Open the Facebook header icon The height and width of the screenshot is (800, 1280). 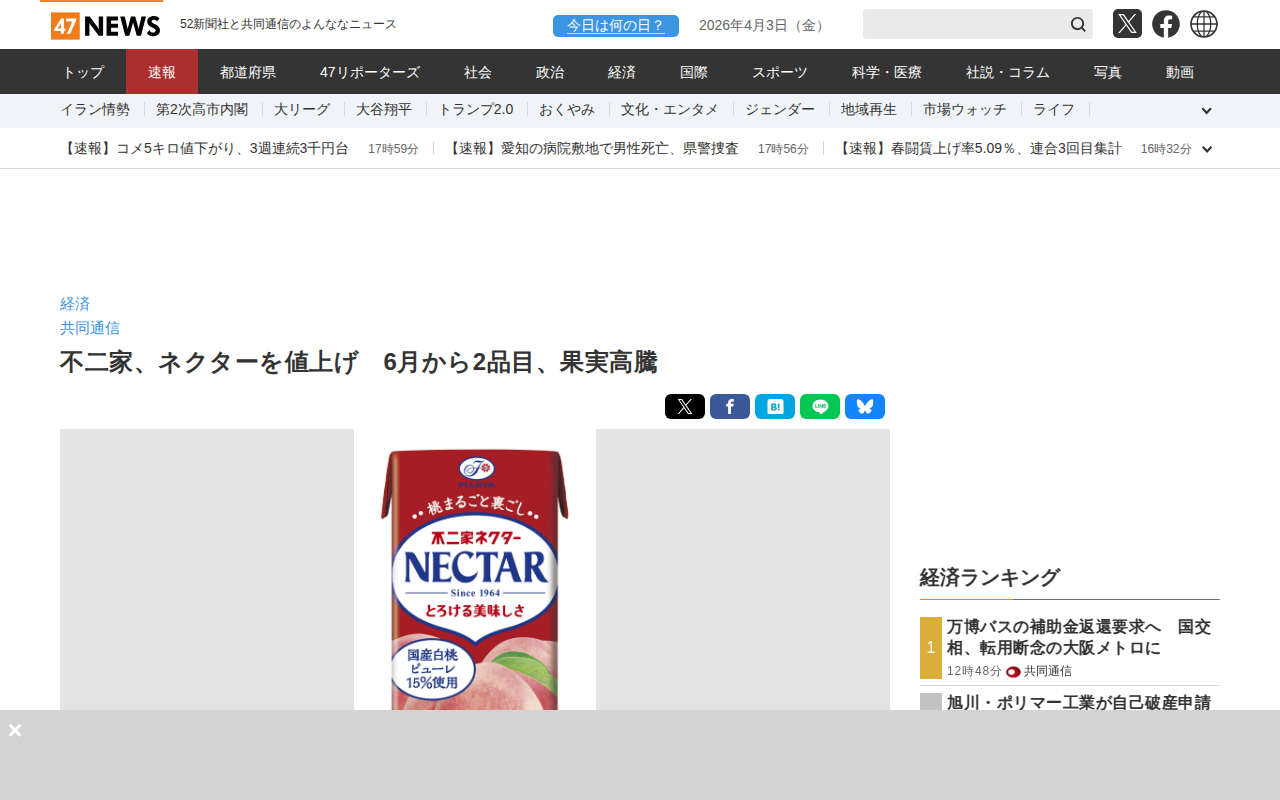point(1166,24)
